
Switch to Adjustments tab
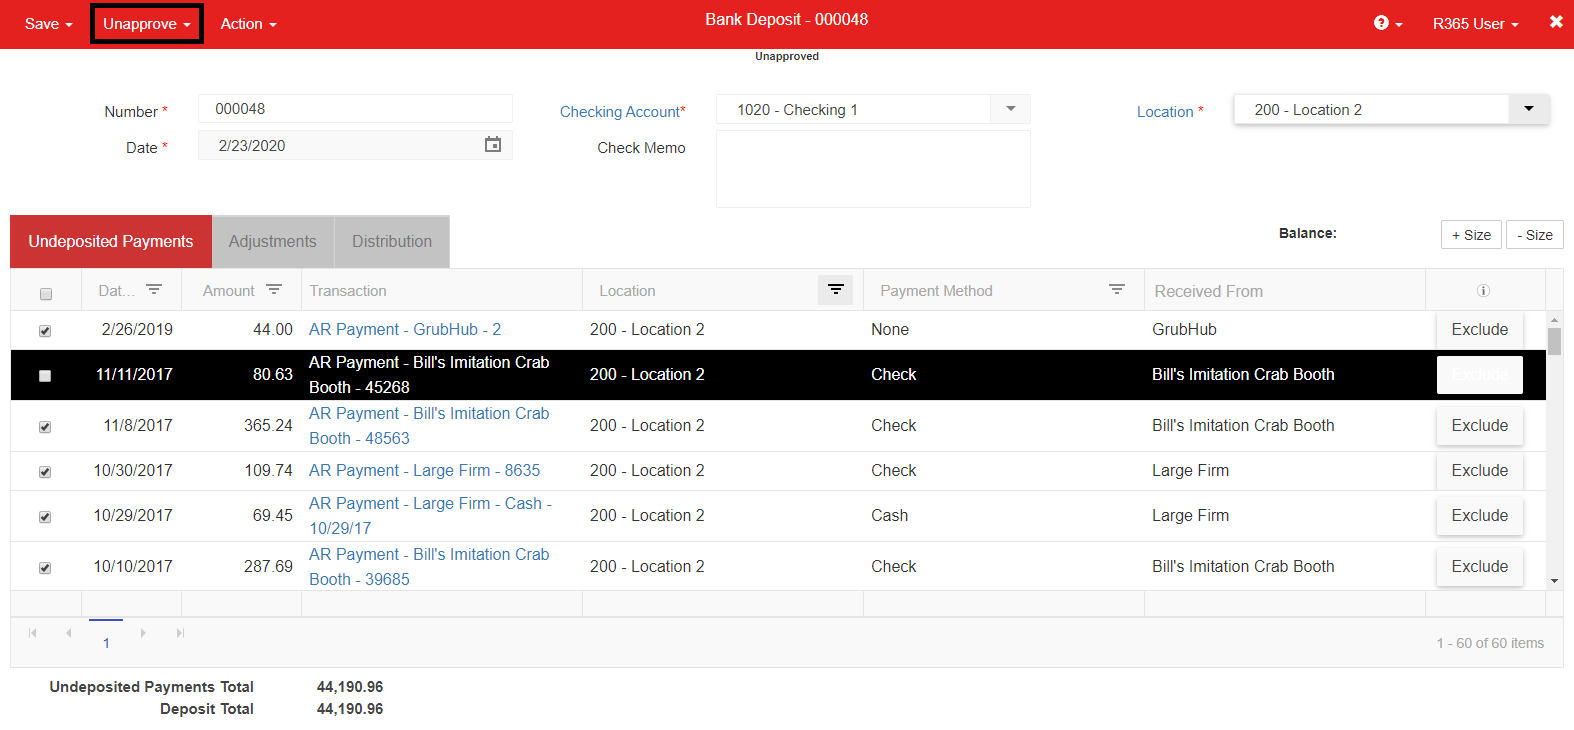pyautogui.click(x=273, y=241)
